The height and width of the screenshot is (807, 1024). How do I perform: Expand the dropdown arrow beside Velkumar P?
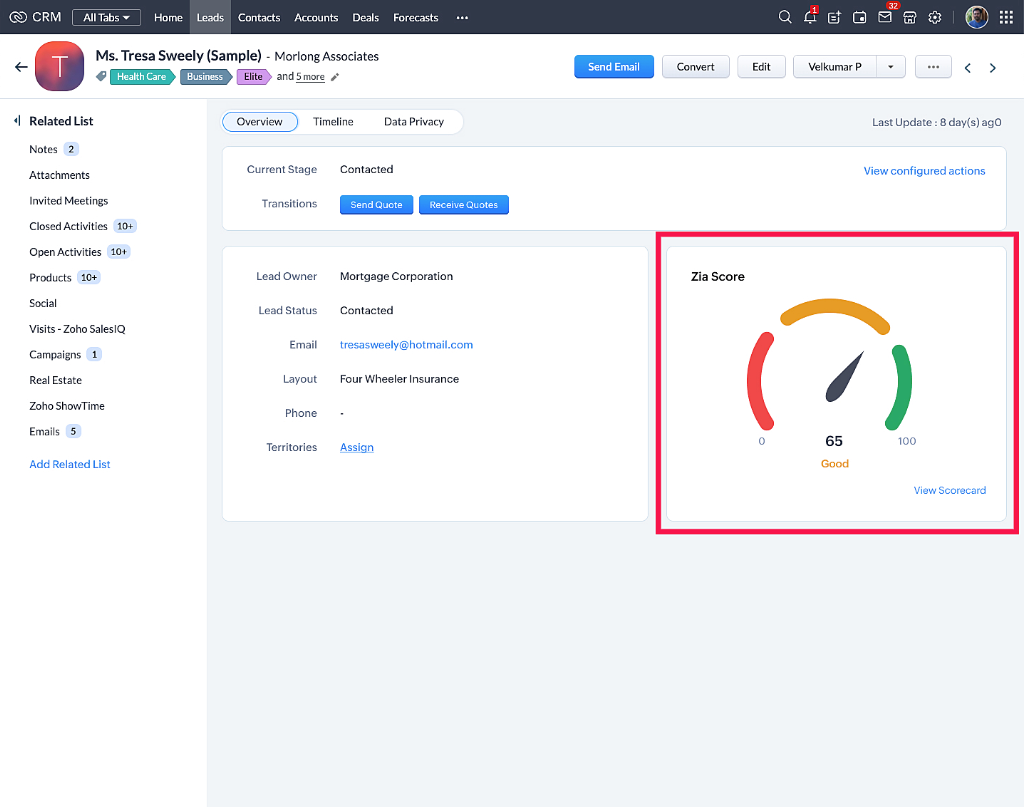tap(890, 67)
